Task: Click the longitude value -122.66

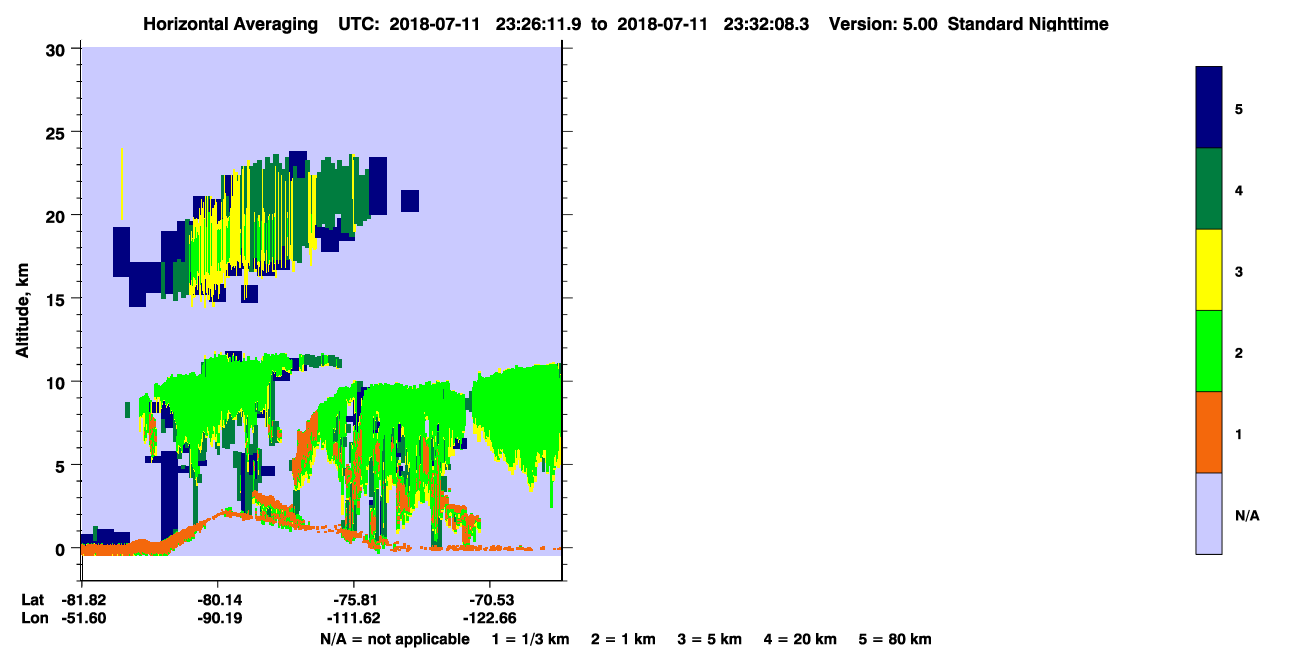Action: (490, 618)
